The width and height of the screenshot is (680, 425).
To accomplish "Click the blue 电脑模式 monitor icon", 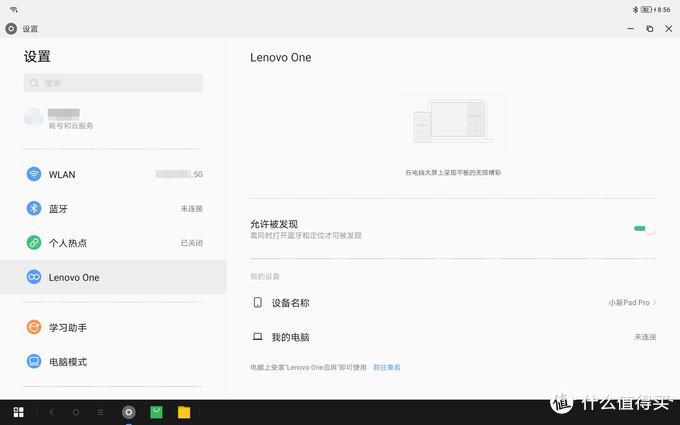I will tap(34, 361).
